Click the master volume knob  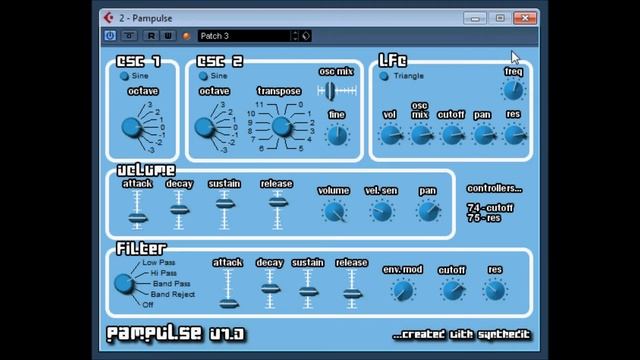pos(334,212)
